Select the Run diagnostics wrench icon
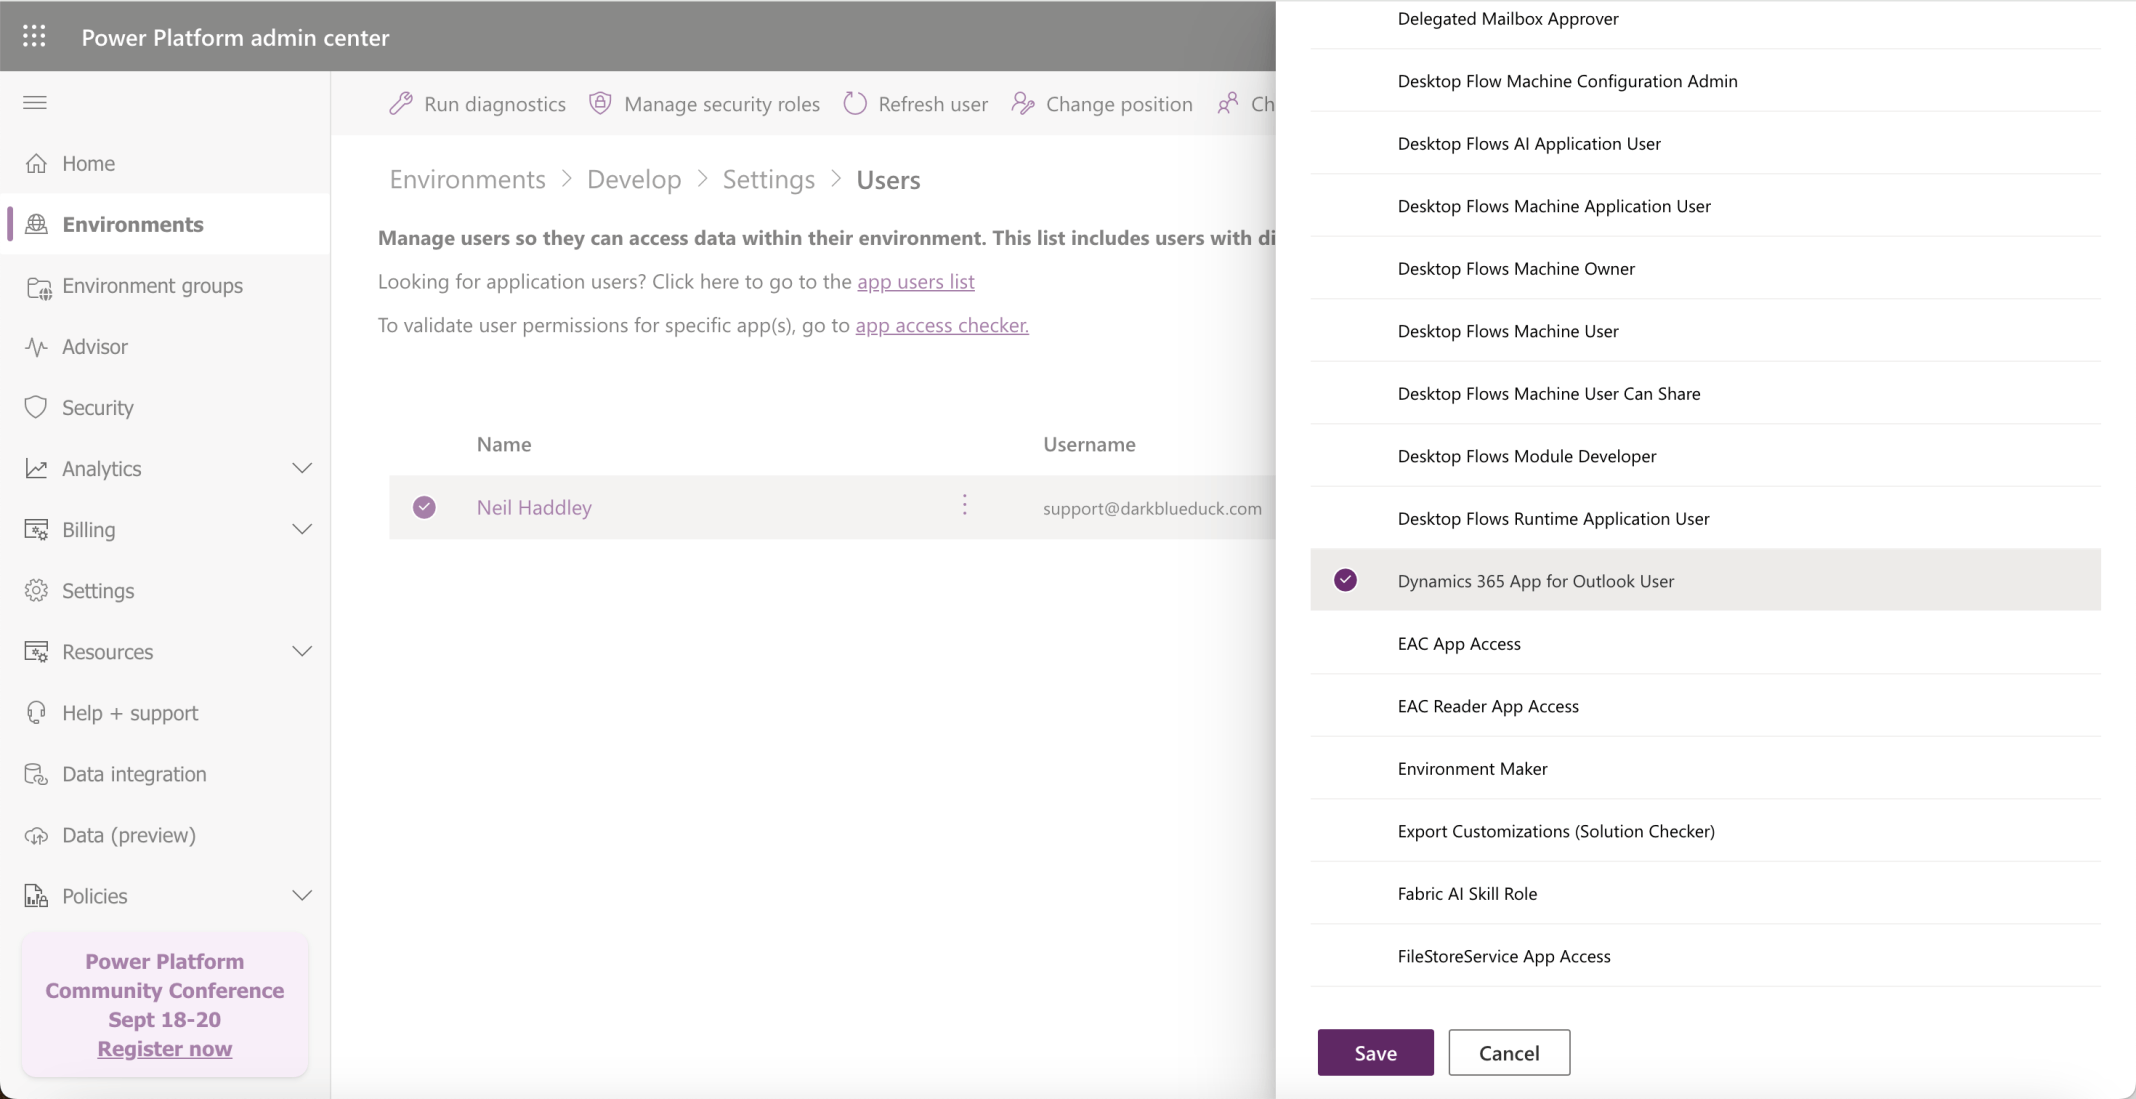The width and height of the screenshot is (2136, 1099). pyautogui.click(x=400, y=103)
